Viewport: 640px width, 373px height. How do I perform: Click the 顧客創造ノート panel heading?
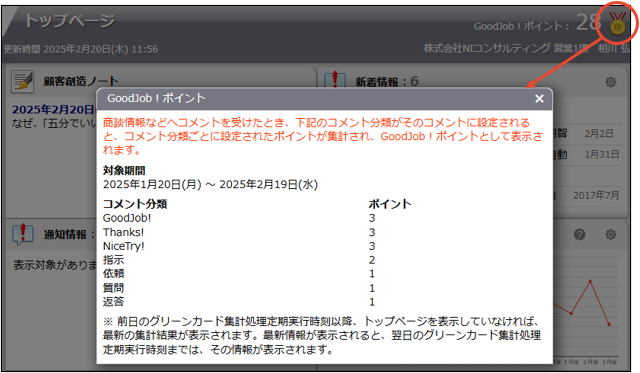click(x=81, y=81)
